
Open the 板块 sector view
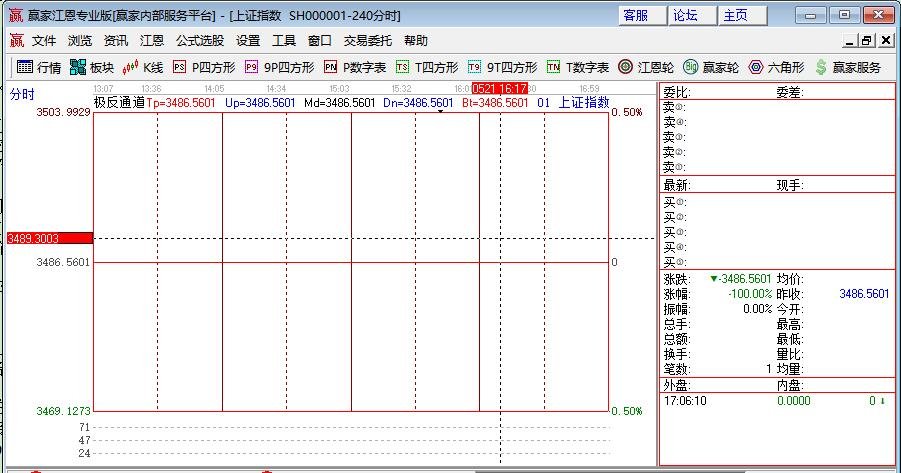click(x=92, y=67)
